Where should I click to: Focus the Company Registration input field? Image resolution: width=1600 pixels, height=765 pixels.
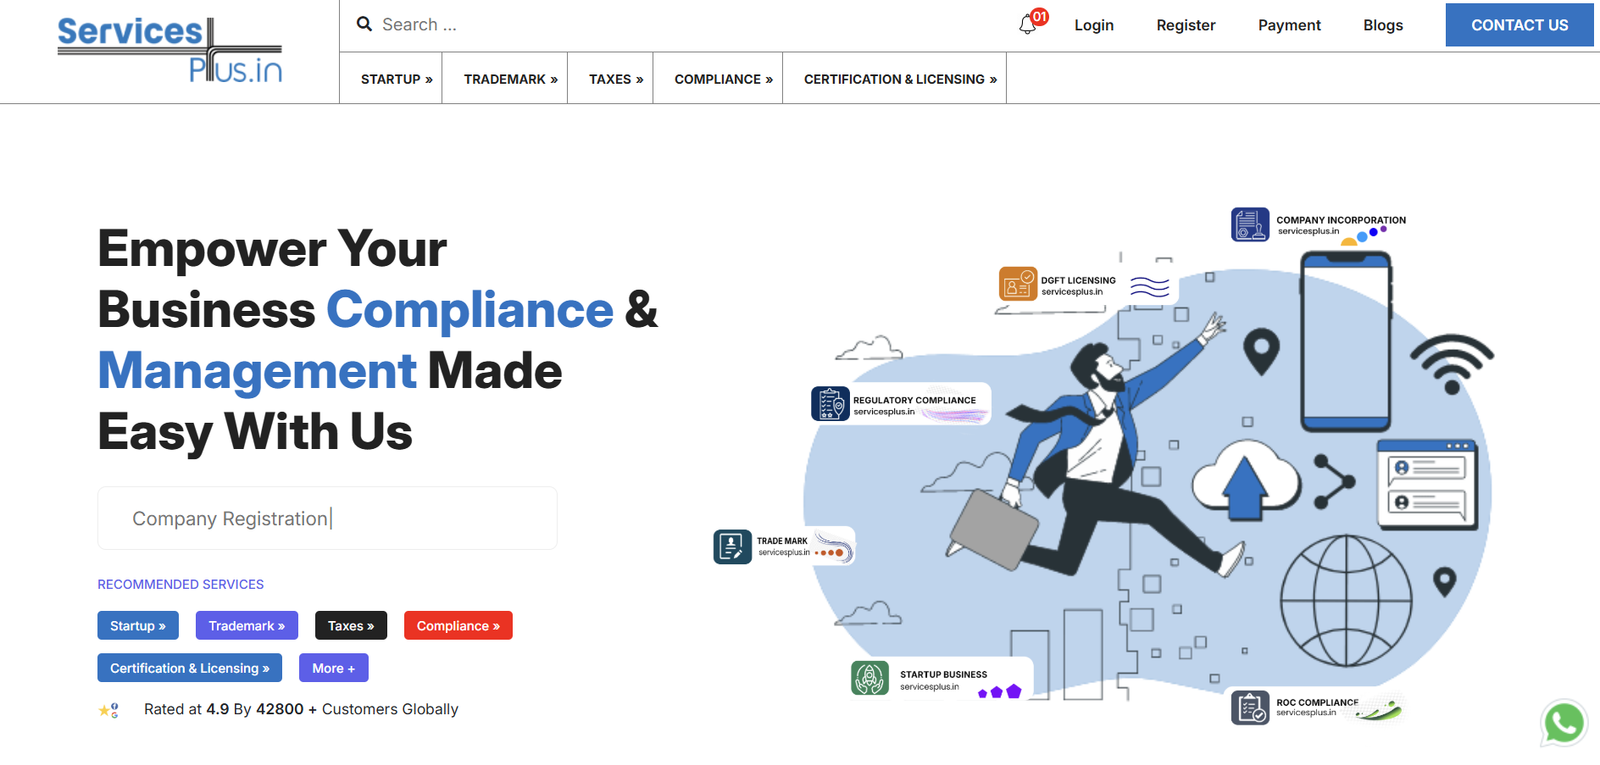tap(327, 518)
